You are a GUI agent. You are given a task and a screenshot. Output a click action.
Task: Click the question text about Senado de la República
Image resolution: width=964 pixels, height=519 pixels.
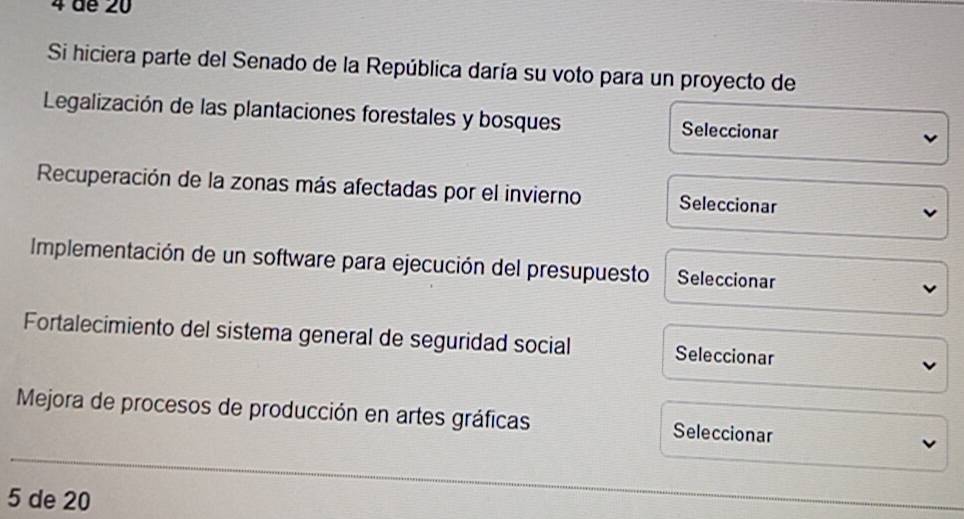pos(421,73)
